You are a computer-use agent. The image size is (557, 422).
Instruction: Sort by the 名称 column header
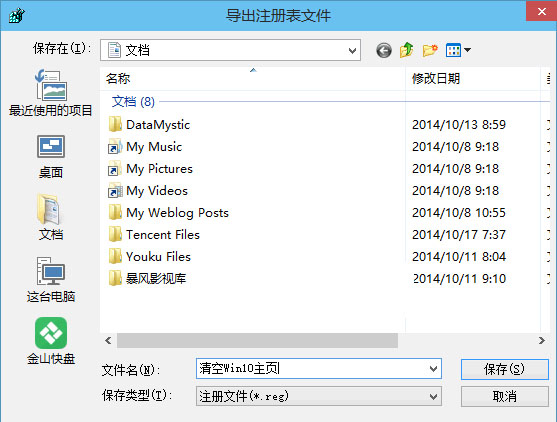click(x=252, y=79)
